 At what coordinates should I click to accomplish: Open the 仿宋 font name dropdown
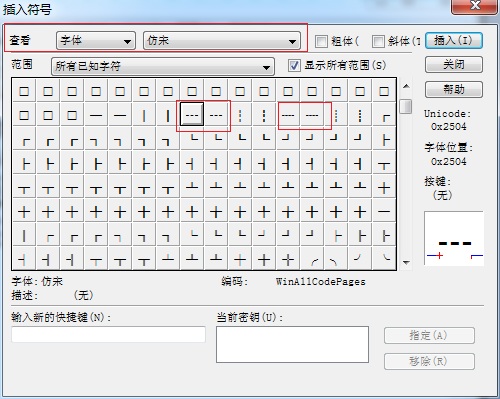222,41
